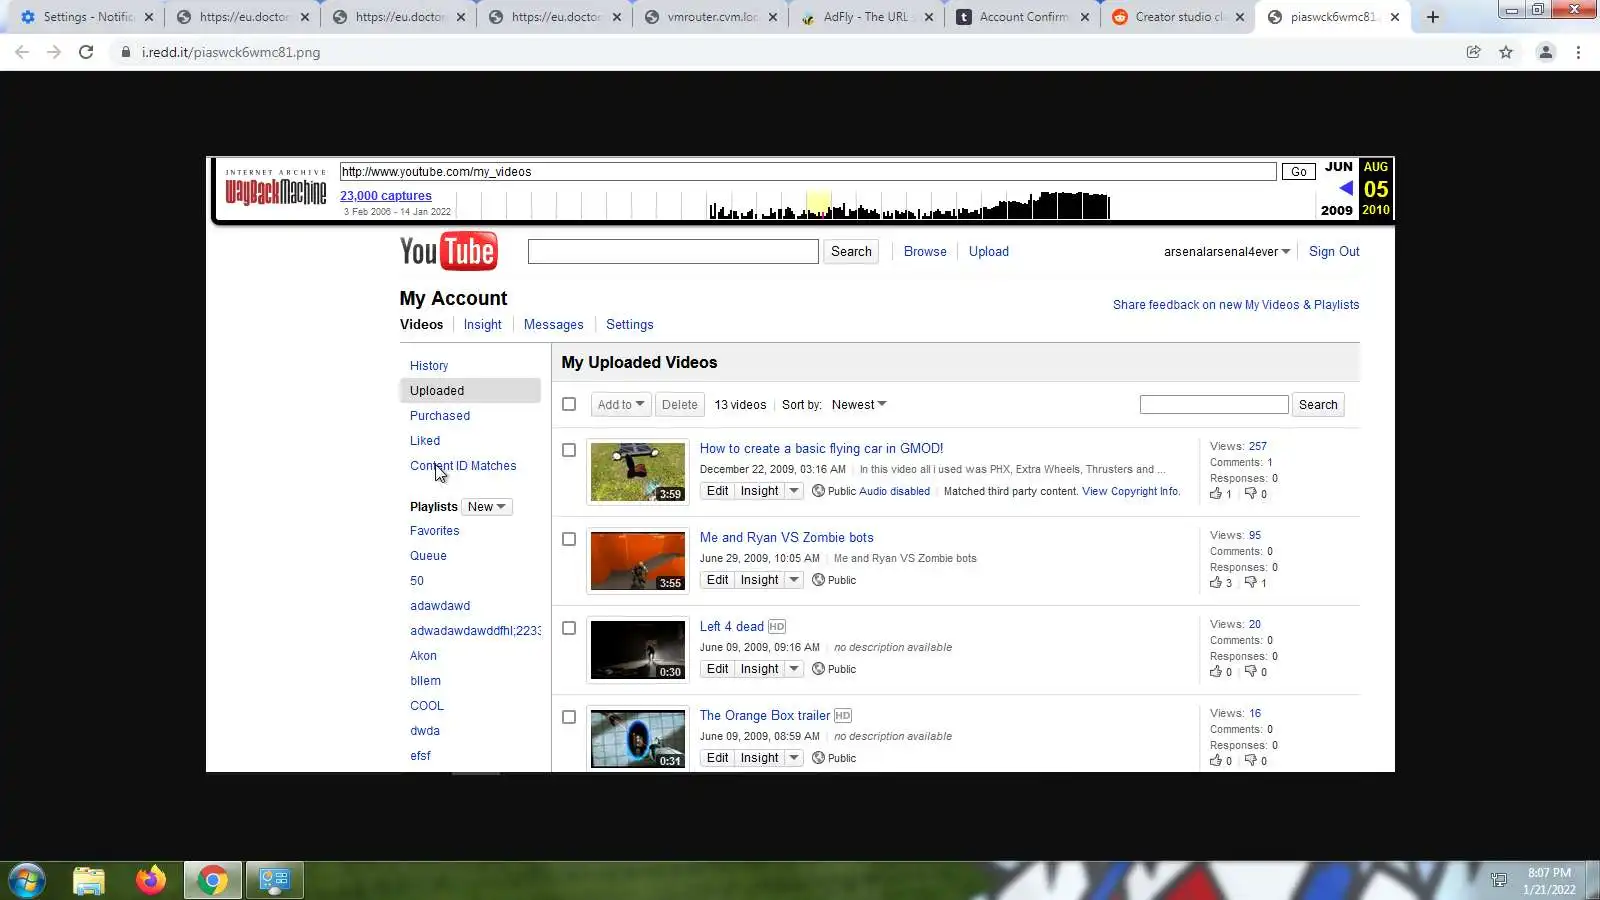Click the highlighted capture on Wayback timeline
This screenshot has height=900, width=1600.
tap(818, 204)
